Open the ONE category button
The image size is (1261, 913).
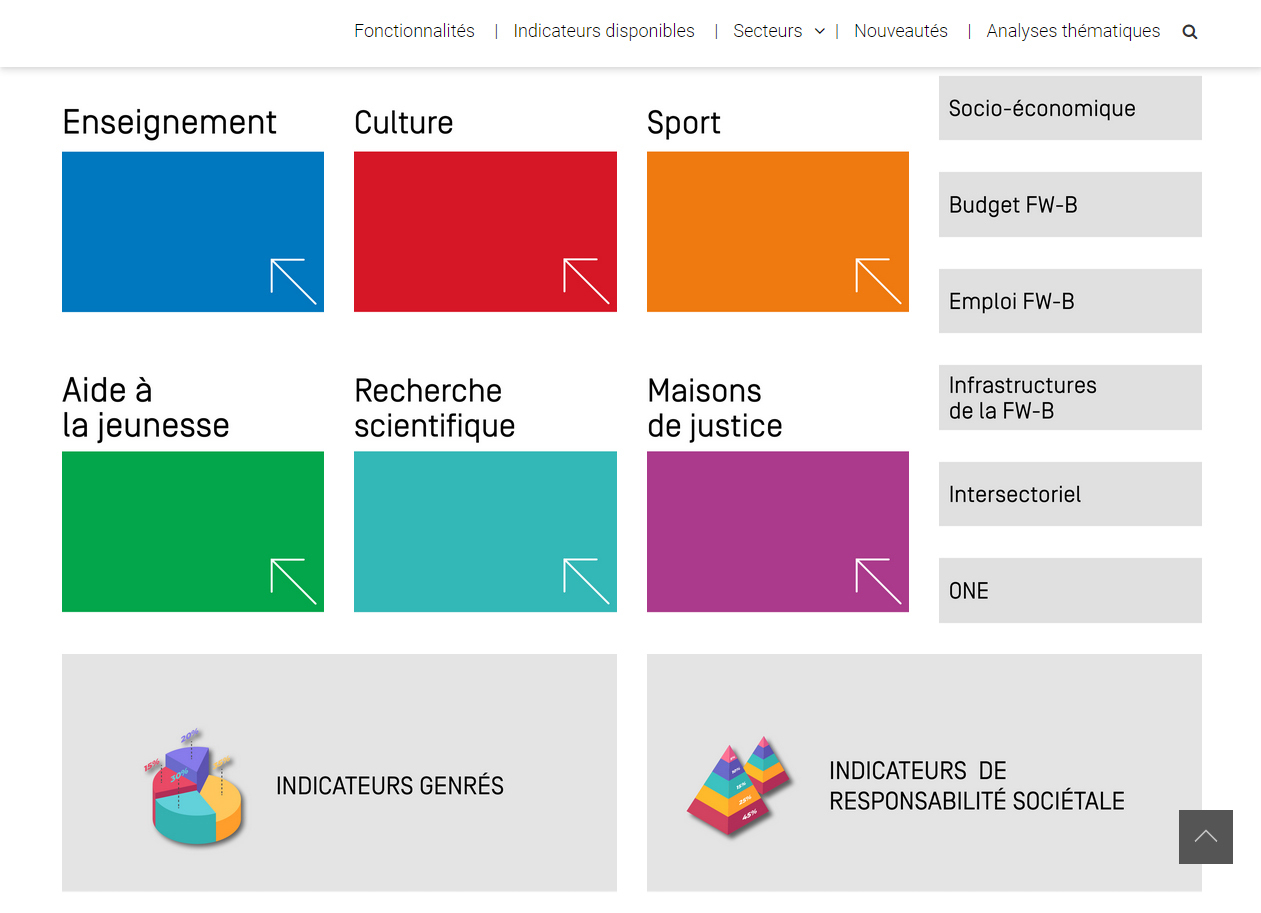[1070, 591]
